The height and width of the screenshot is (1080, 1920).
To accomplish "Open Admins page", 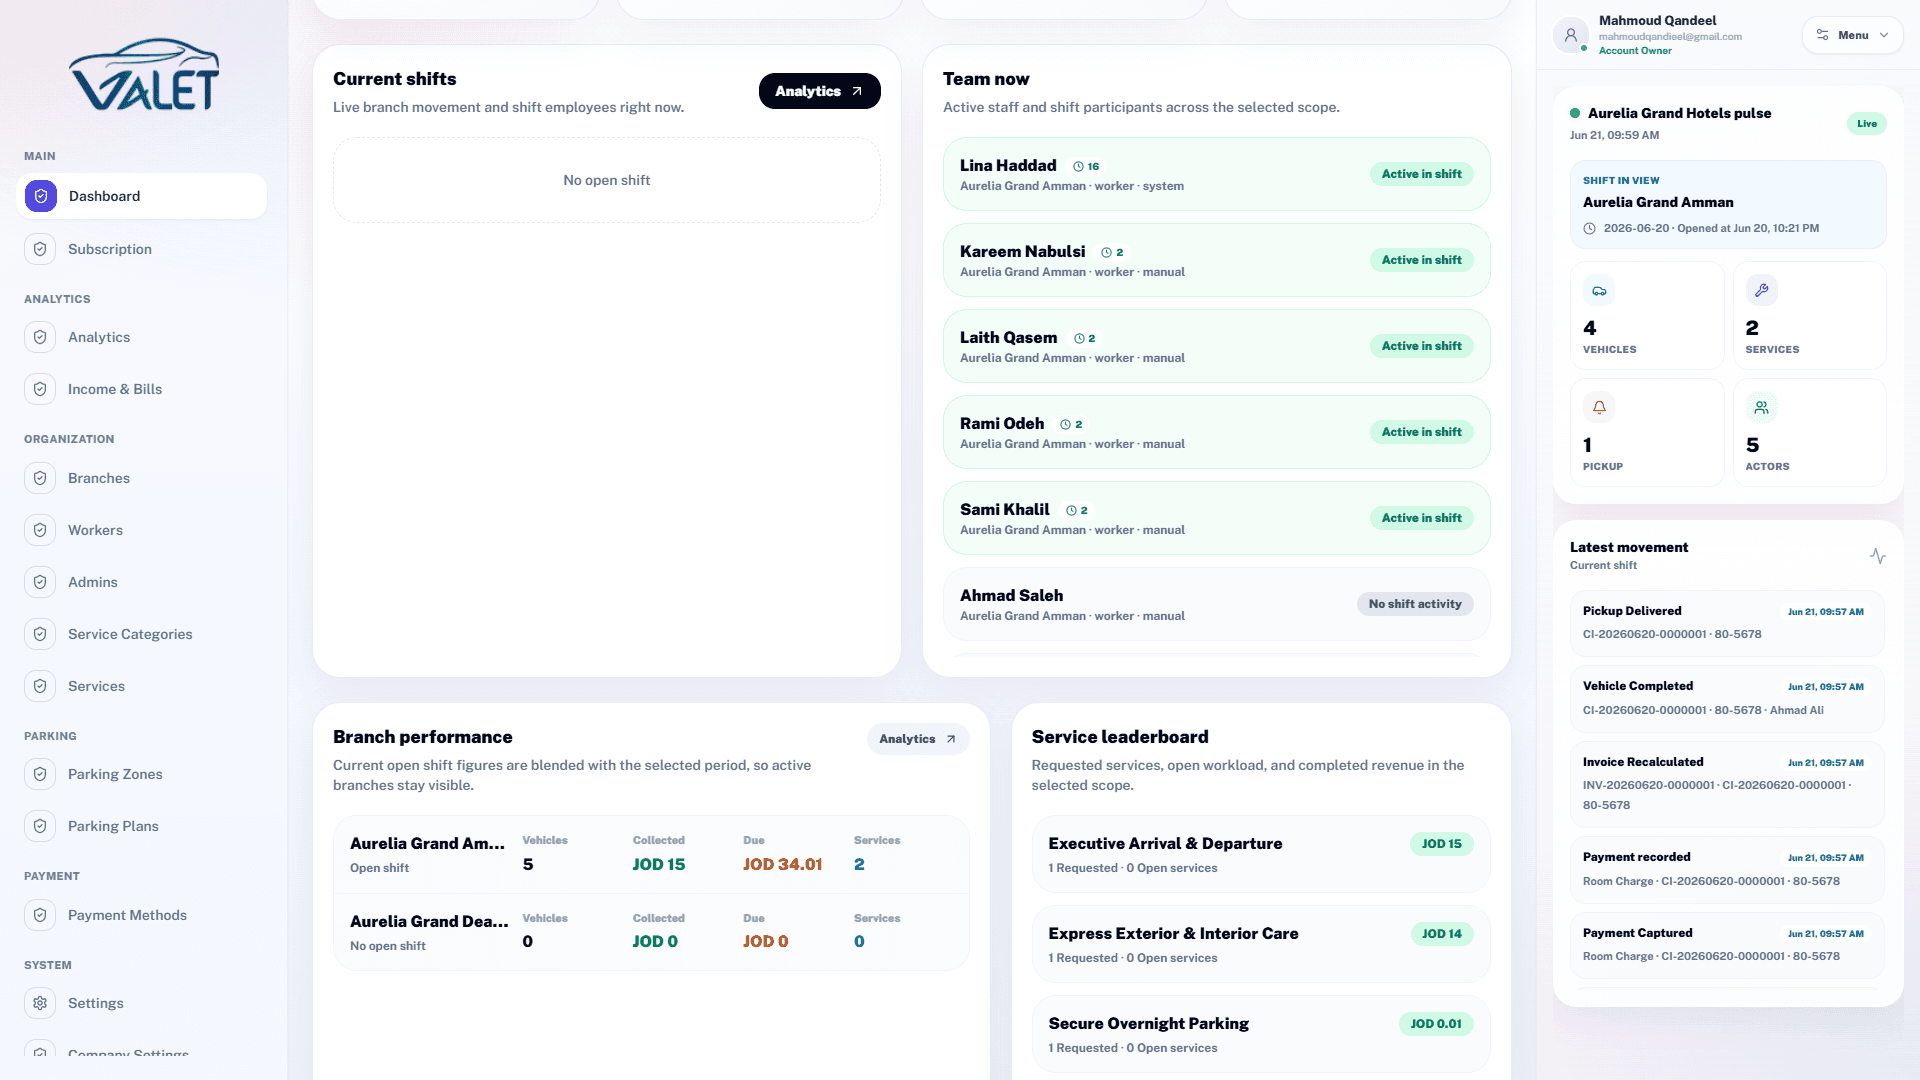I will tap(142, 582).
